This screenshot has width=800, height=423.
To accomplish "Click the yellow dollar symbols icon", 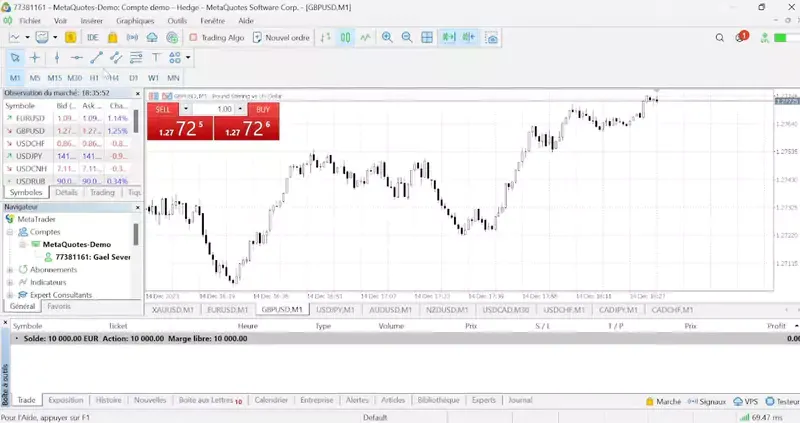I will pos(70,37).
